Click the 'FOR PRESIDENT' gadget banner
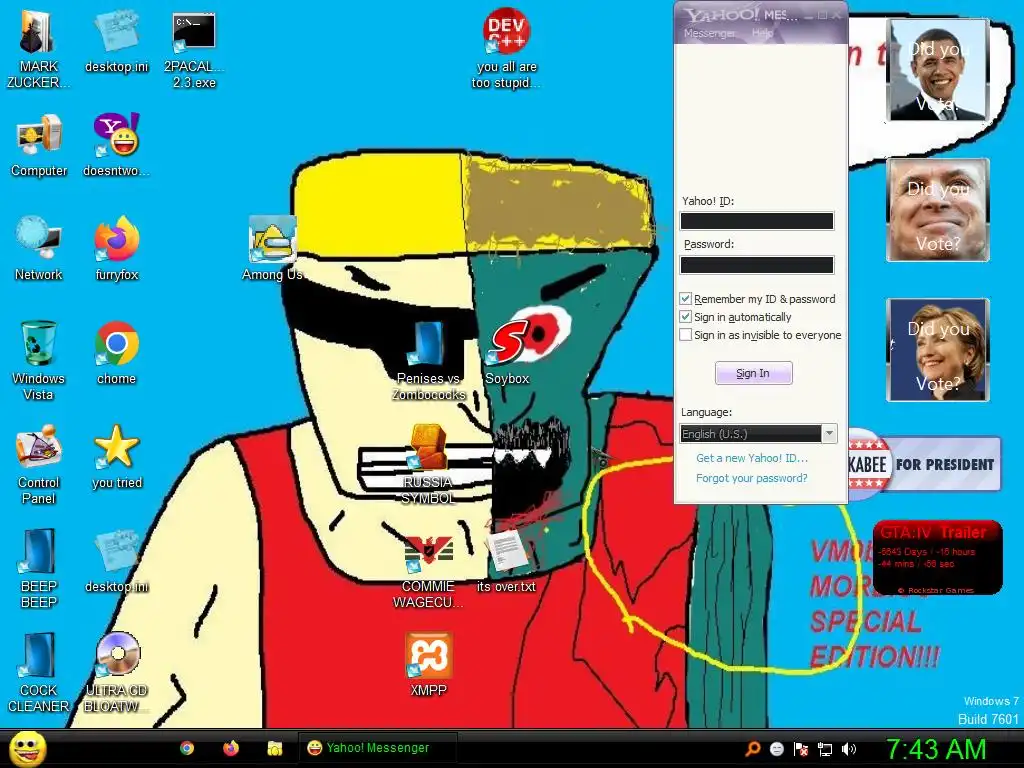The width and height of the screenshot is (1024, 768). (x=925, y=464)
